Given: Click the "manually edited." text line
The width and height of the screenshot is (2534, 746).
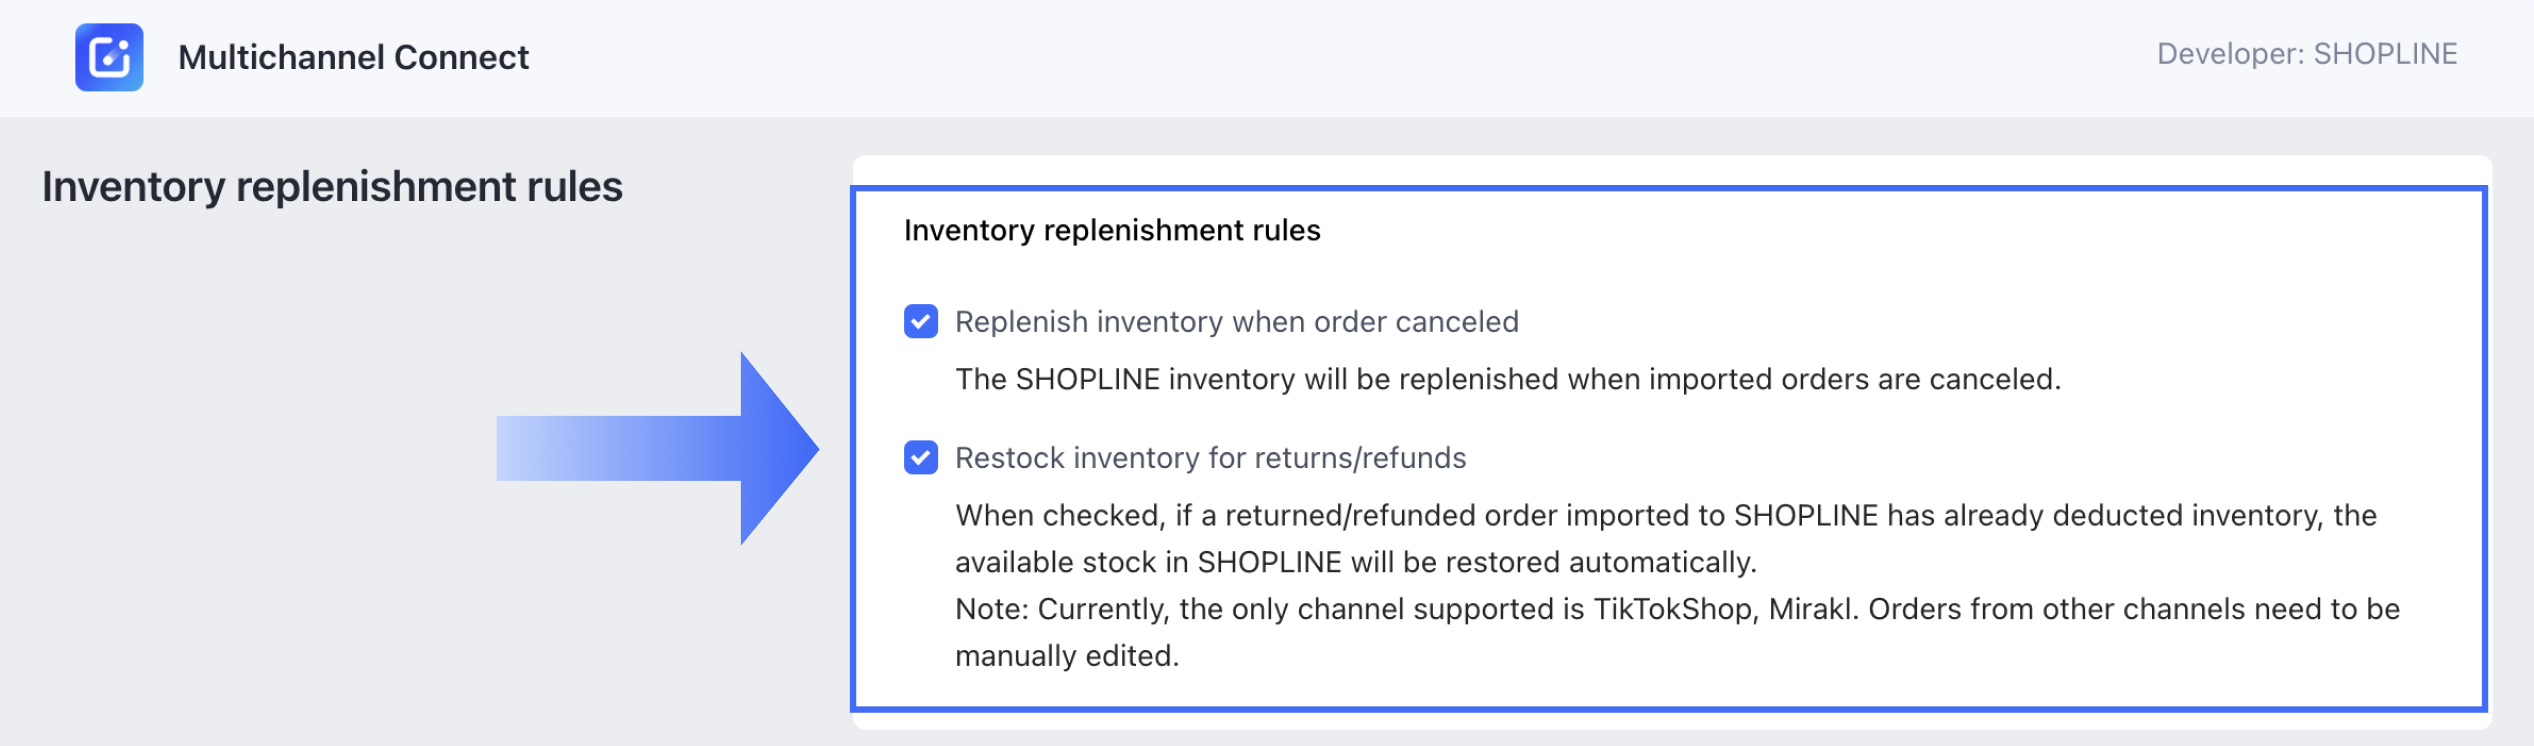Looking at the screenshot, I should click(x=1067, y=656).
